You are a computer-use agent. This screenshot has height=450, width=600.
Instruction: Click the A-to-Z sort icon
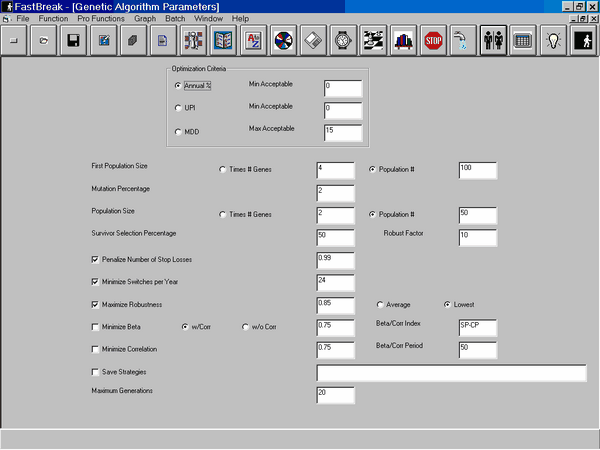point(253,42)
